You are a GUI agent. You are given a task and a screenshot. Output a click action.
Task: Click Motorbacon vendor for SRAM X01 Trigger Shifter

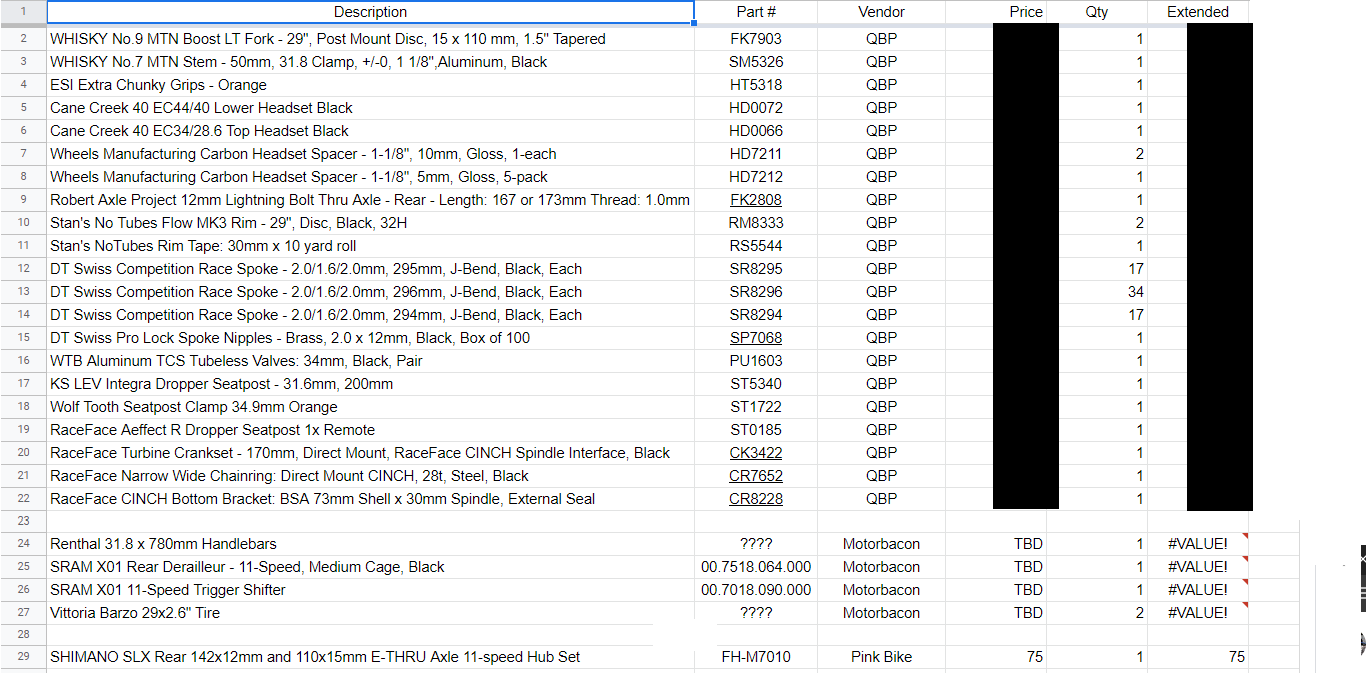tap(881, 590)
